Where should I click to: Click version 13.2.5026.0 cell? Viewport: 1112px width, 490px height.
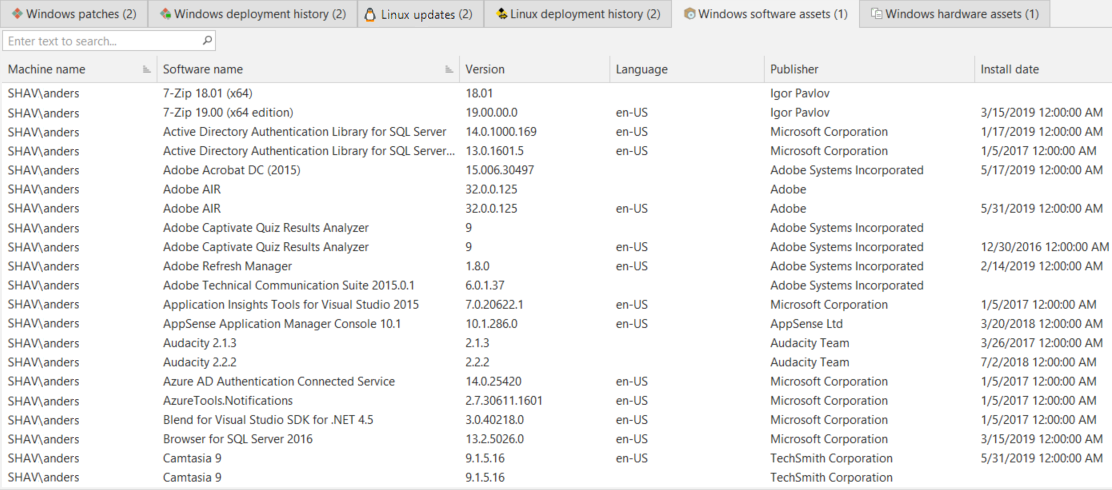click(494, 438)
